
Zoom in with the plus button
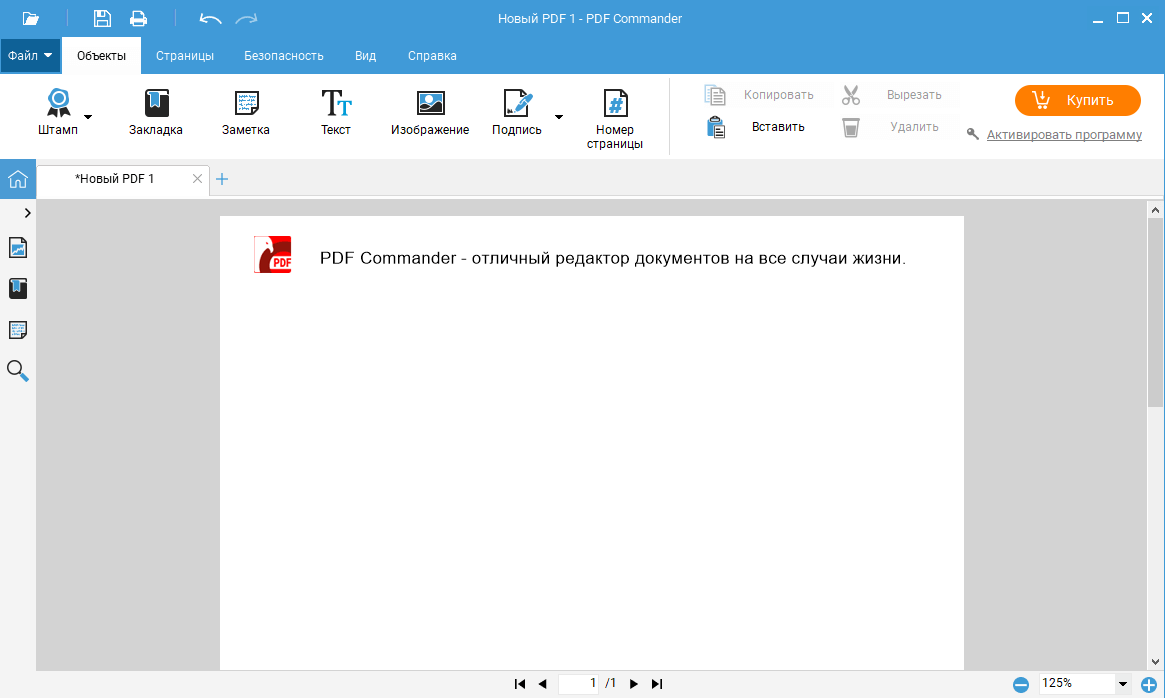pyautogui.click(x=1149, y=685)
